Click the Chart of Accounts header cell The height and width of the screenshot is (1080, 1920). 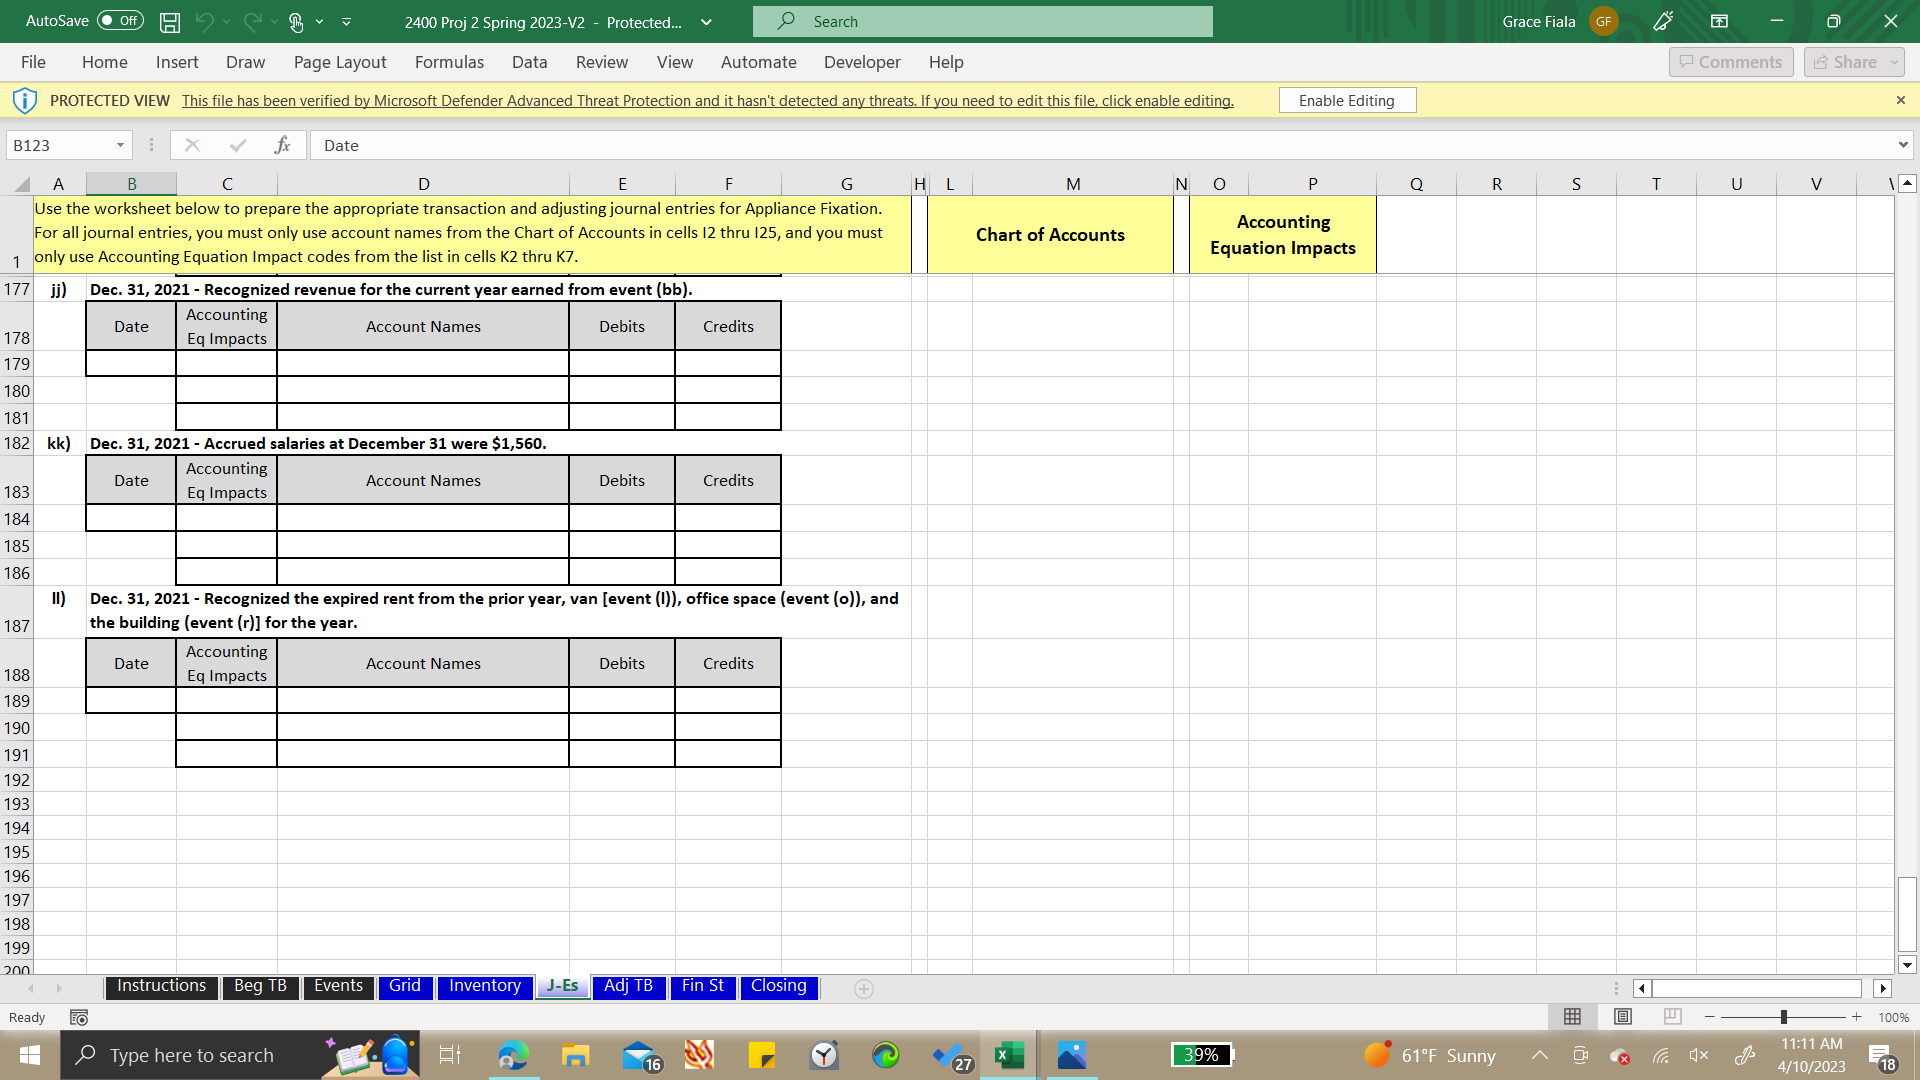pos(1050,235)
